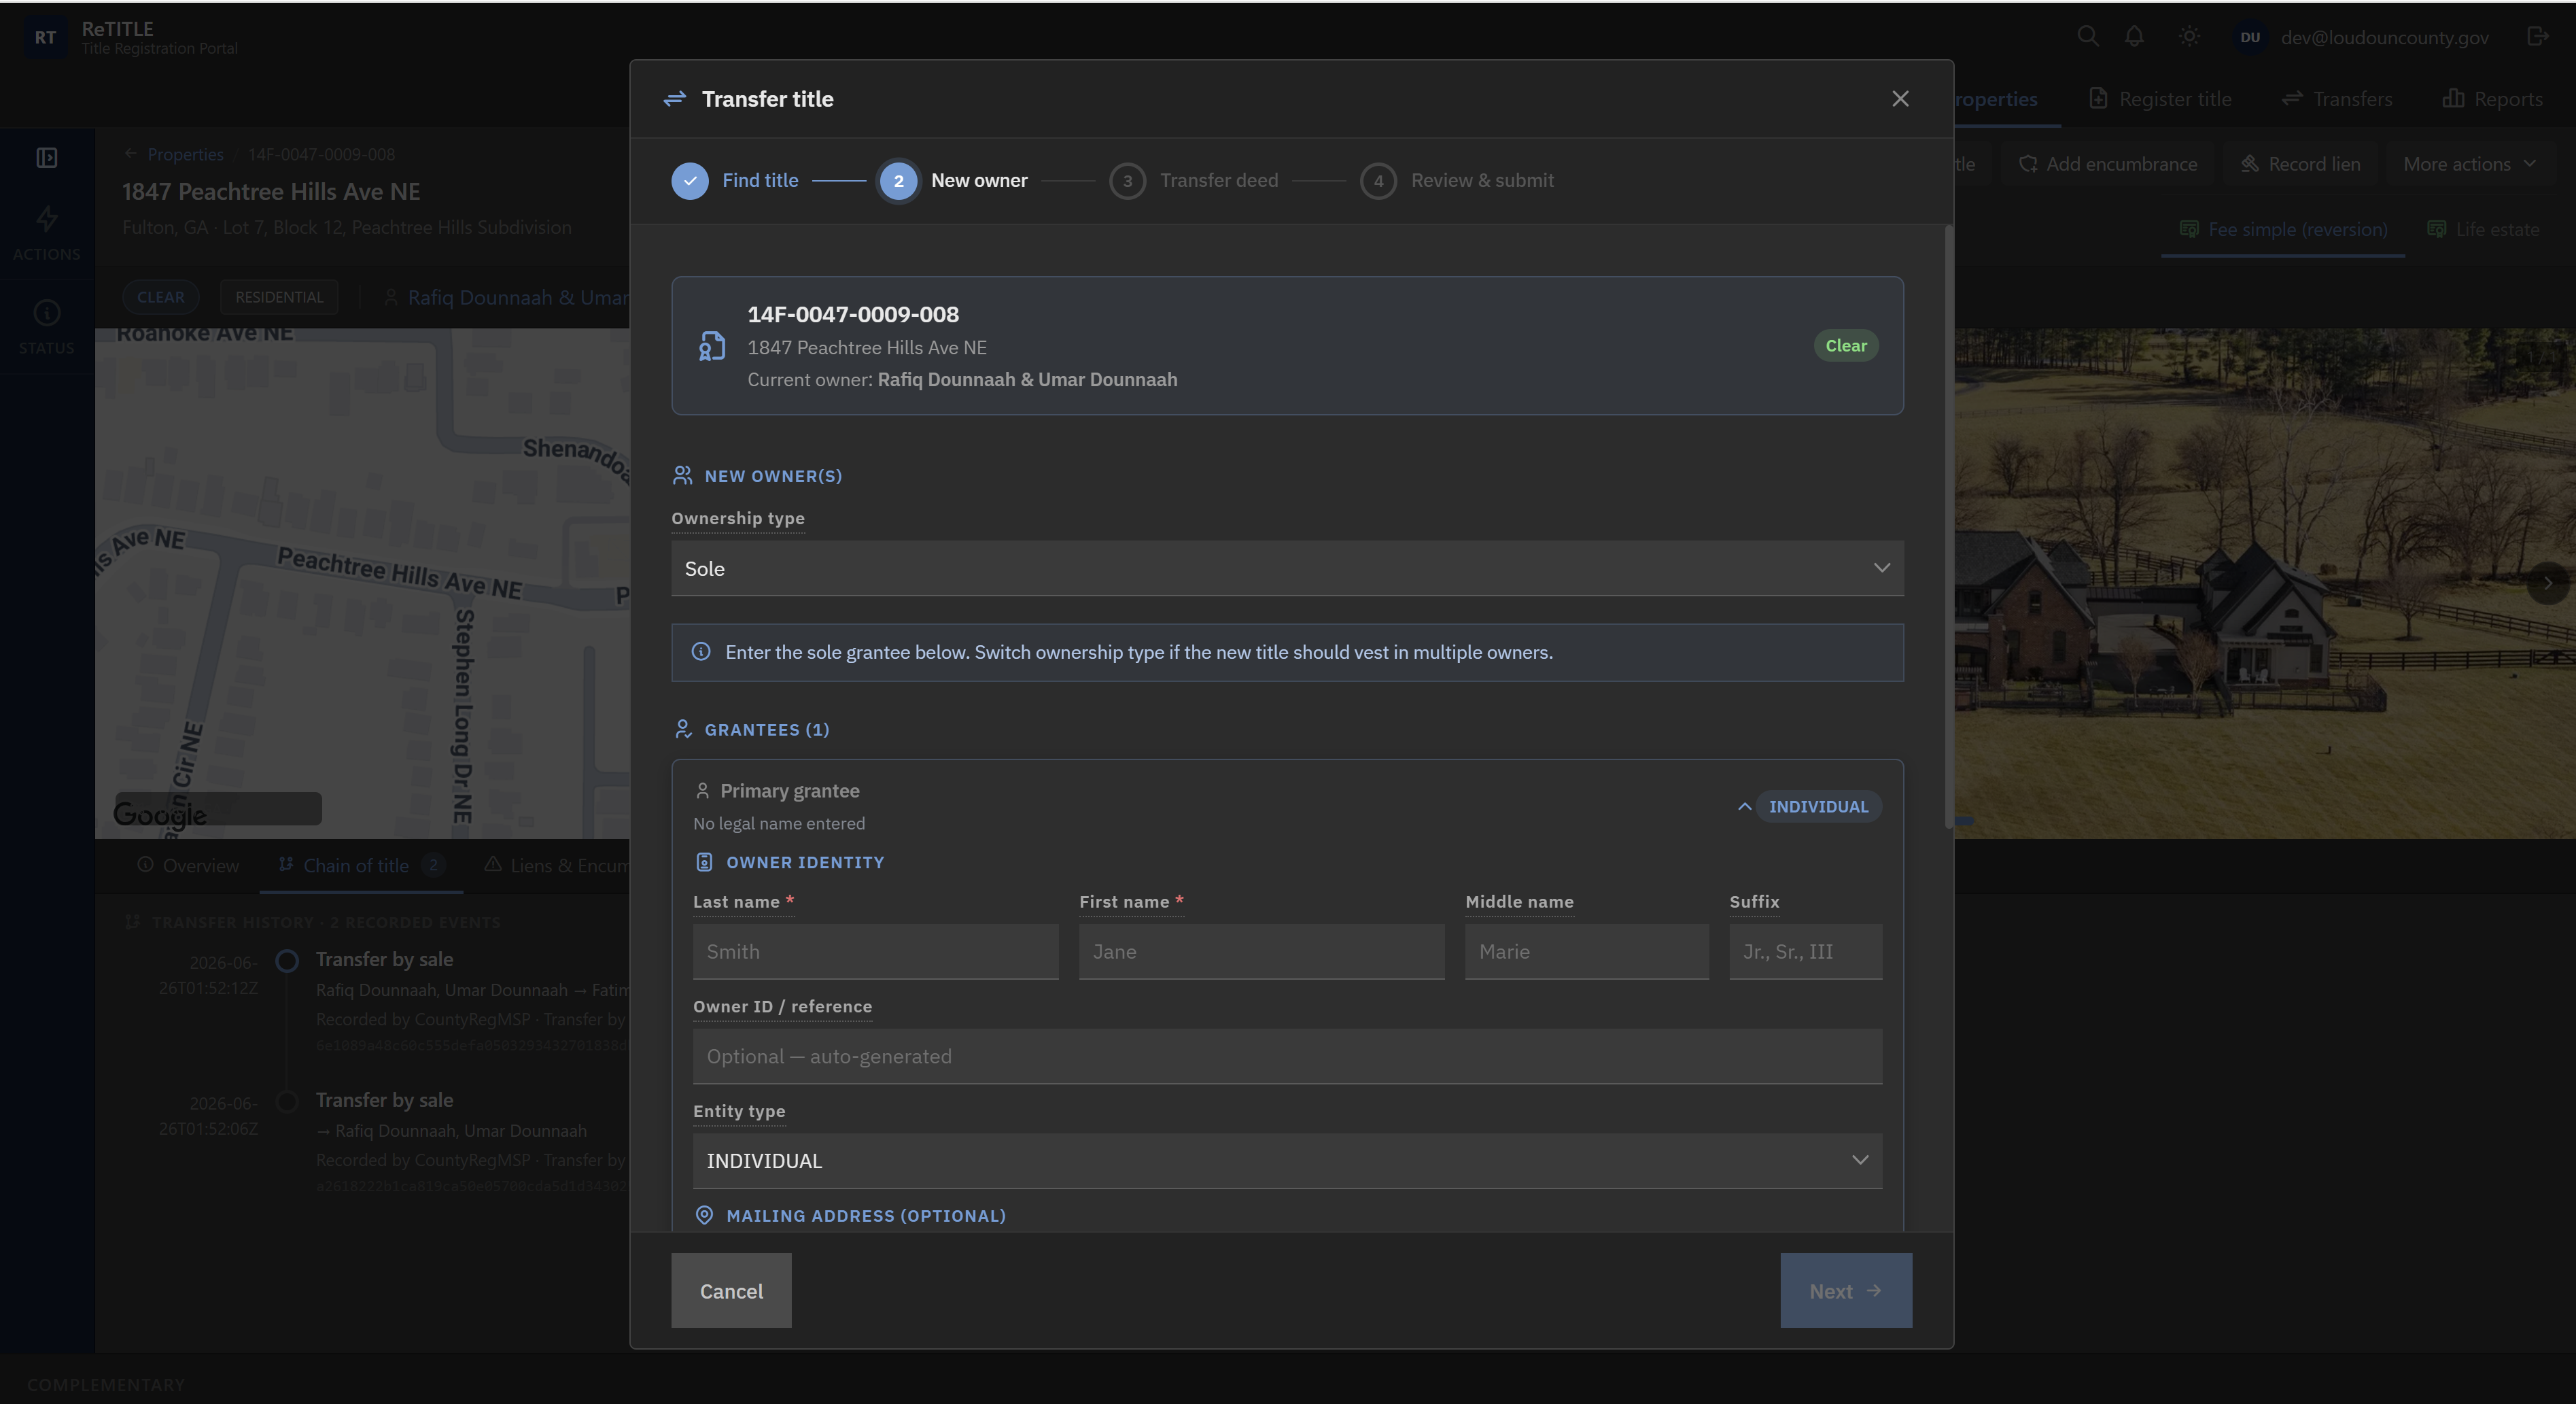Click the Google map of Peachtree Hills Ave

(362, 583)
